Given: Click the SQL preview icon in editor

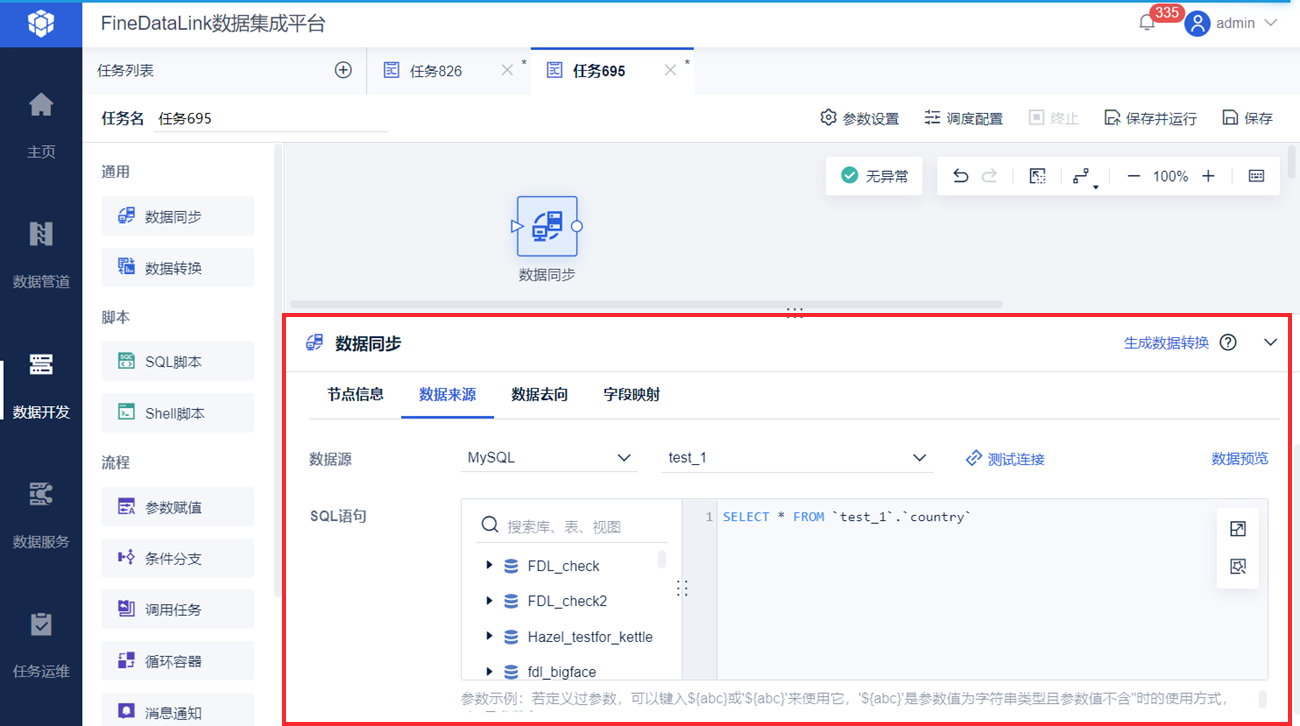Looking at the screenshot, I should 1237,567.
